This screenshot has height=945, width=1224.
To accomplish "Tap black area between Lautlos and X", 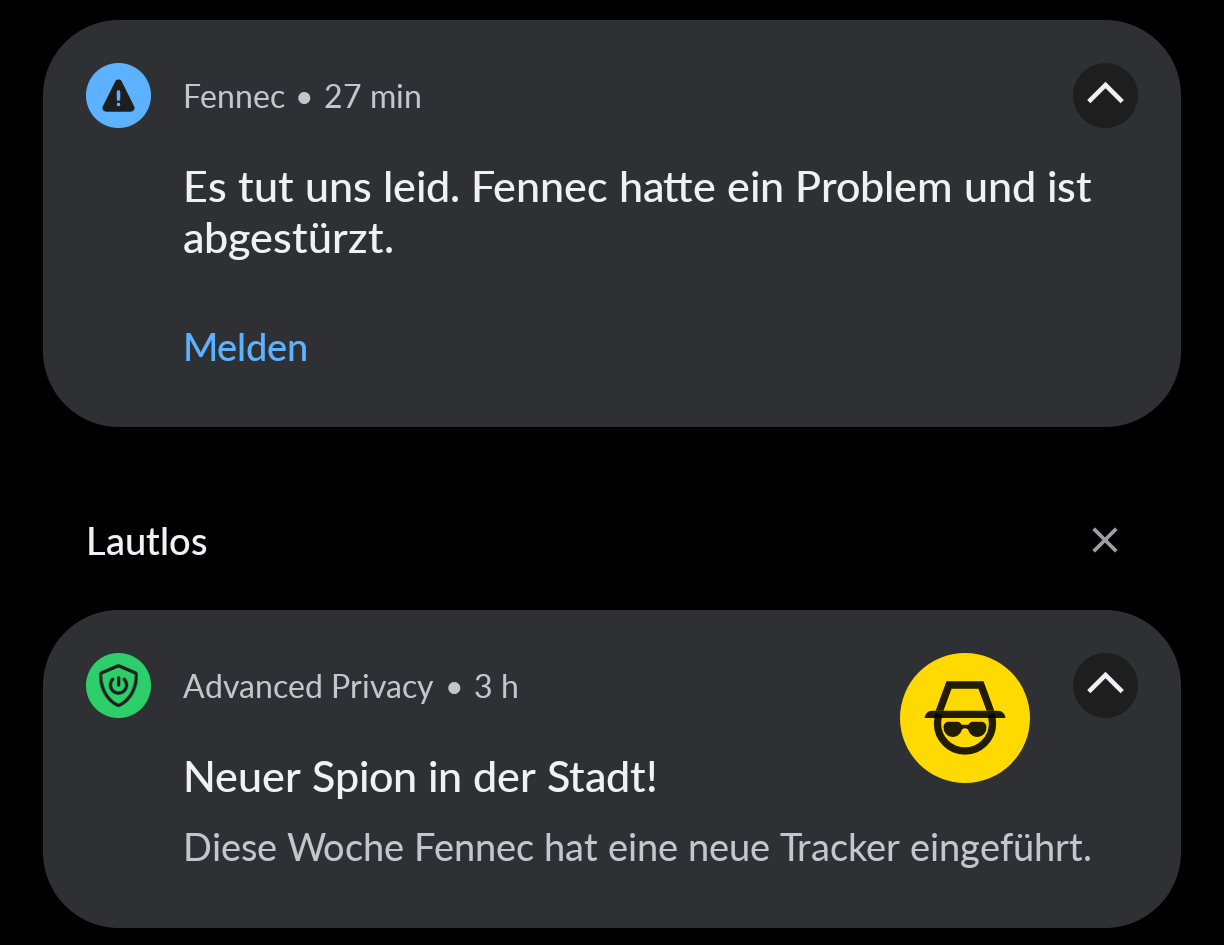I will [x=640, y=541].
